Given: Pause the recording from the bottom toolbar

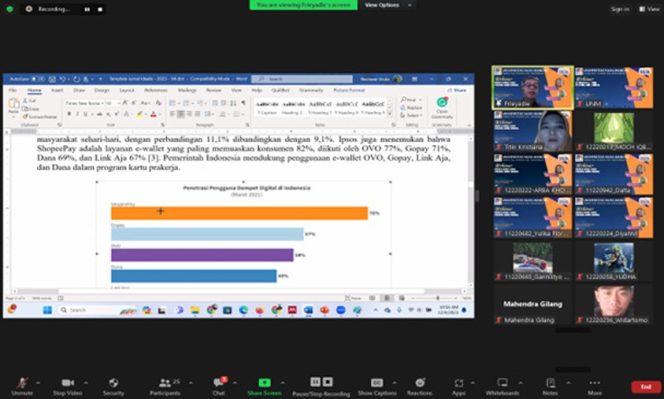Looking at the screenshot, I should [315, 382].
